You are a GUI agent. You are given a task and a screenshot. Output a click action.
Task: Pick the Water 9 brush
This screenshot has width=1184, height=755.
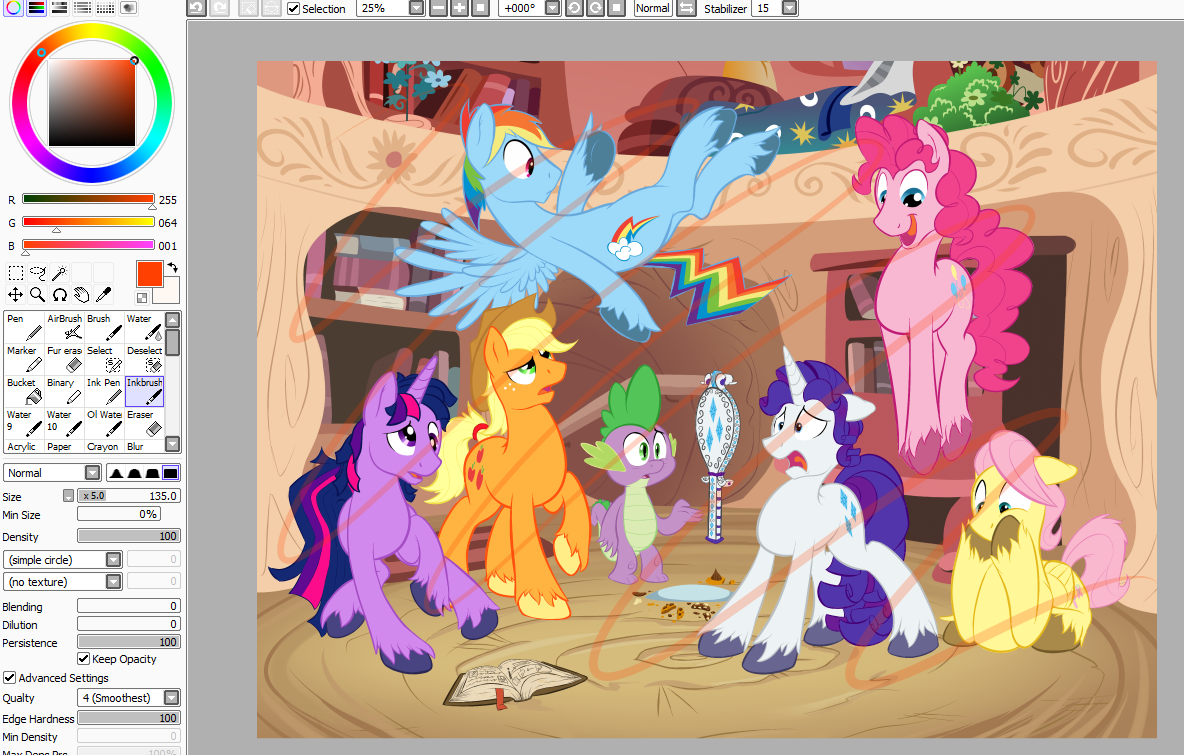tap(24, 424)
